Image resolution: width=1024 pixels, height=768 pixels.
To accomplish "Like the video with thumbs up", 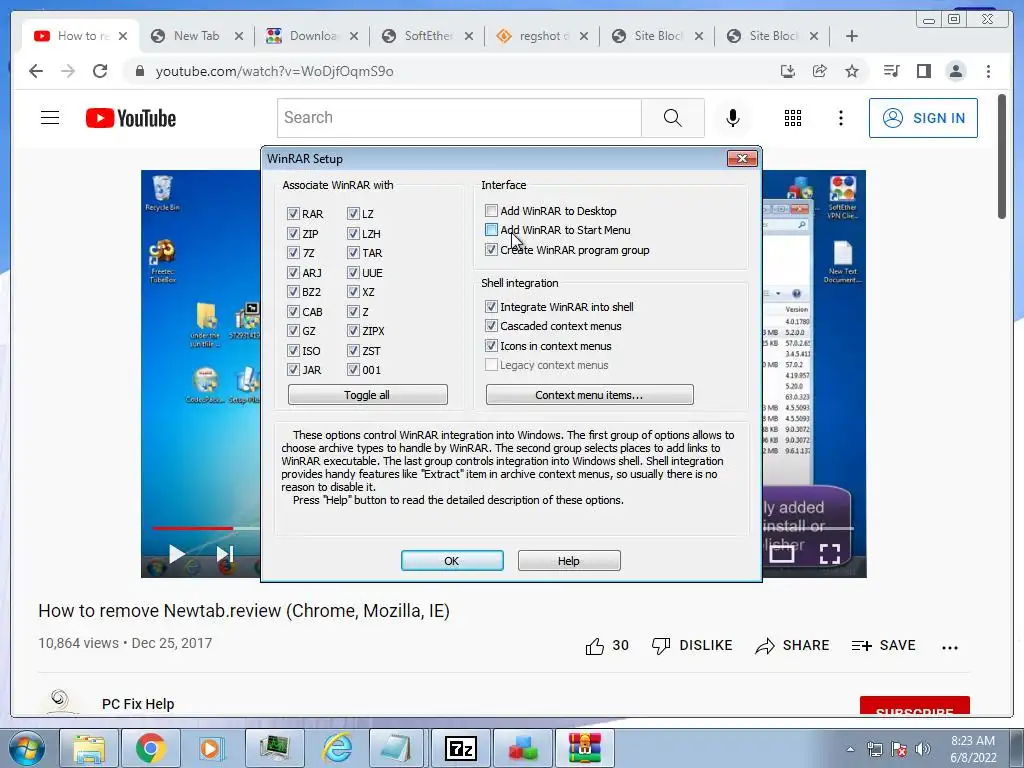I will click(x=607, y=646).
